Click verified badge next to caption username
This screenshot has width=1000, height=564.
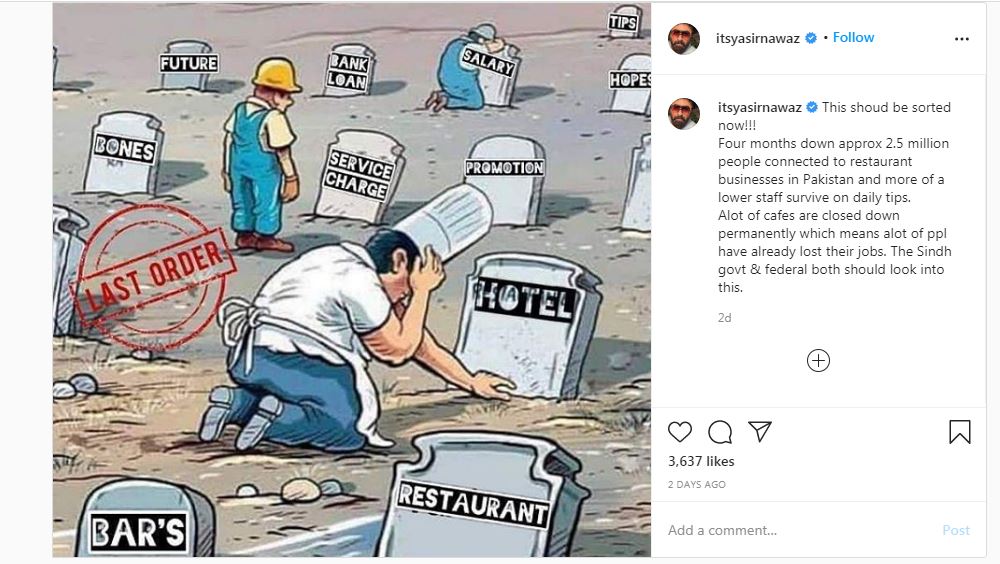[x=812, y=107]
